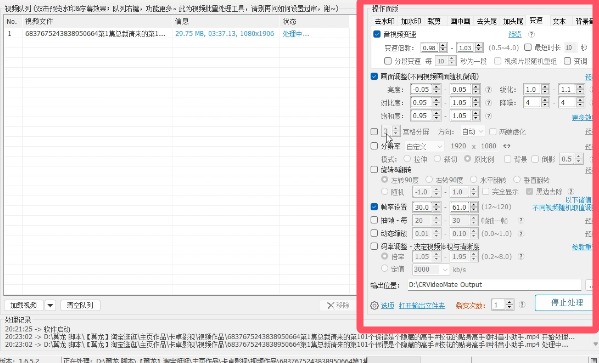This screenshot has height=363, width=599.
Task: Click the output path field D:\CRVideoMate Output
Action: [x=494, y=285]
